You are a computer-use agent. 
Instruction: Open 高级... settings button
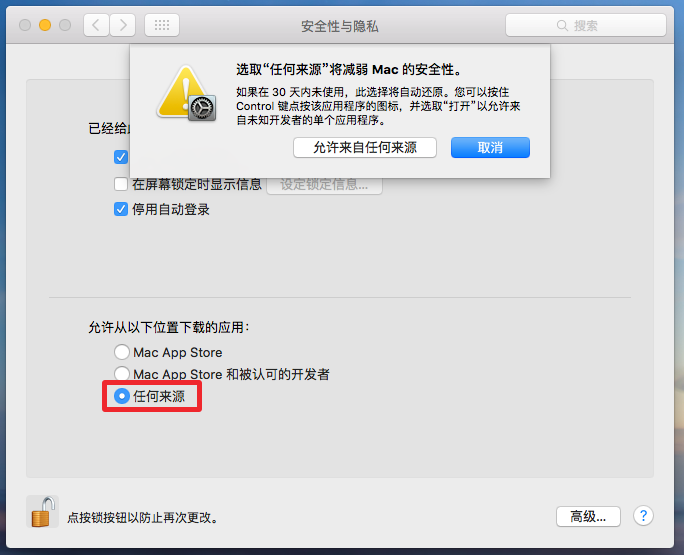click(x=588, y=517)
